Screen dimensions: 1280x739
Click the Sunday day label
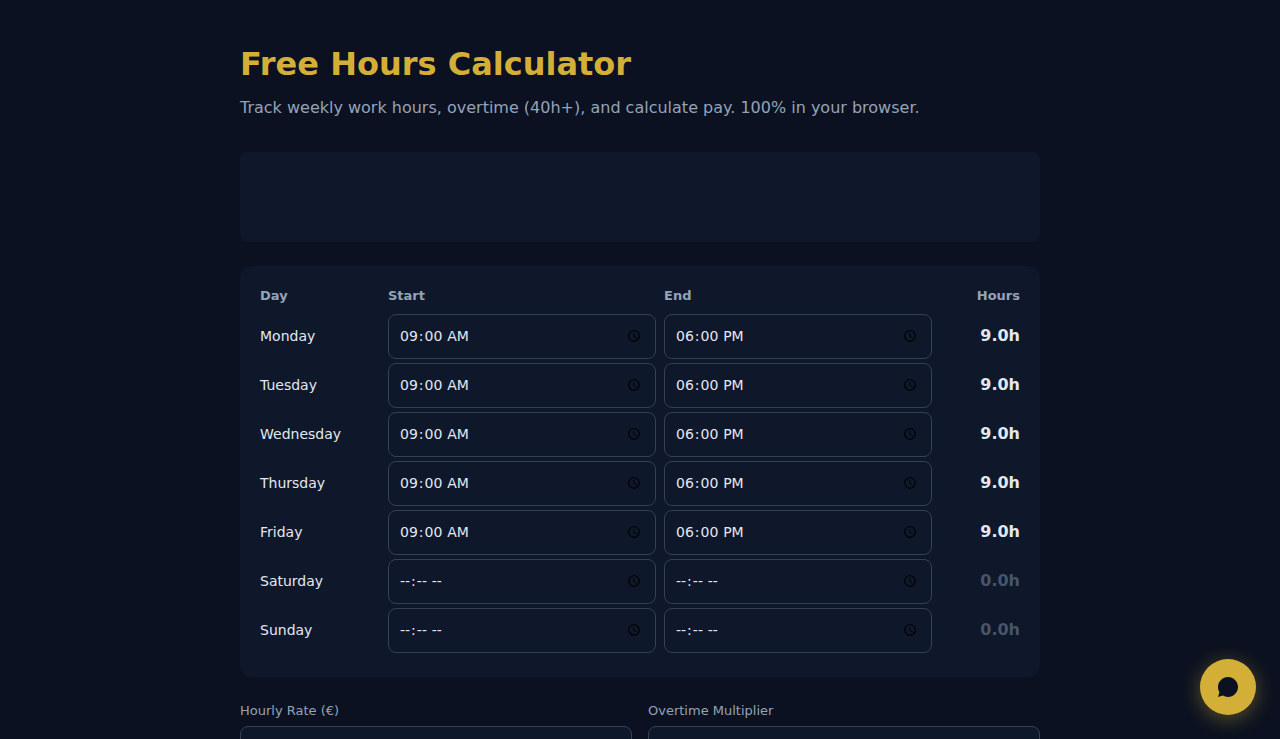(286, 630)
